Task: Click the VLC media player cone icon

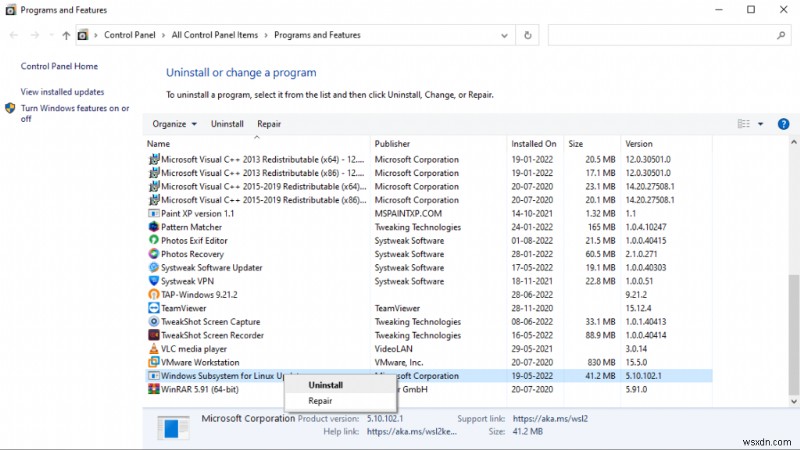Action: [153, 348]
